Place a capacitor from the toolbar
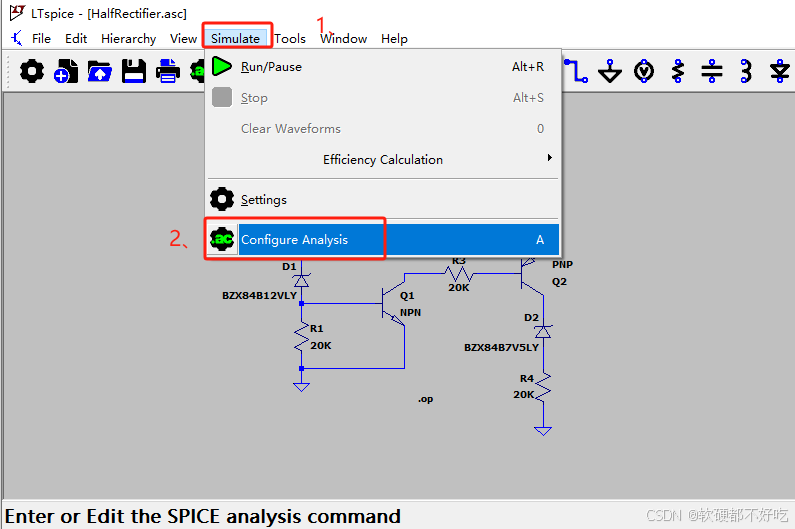 [x=712, y=71]
